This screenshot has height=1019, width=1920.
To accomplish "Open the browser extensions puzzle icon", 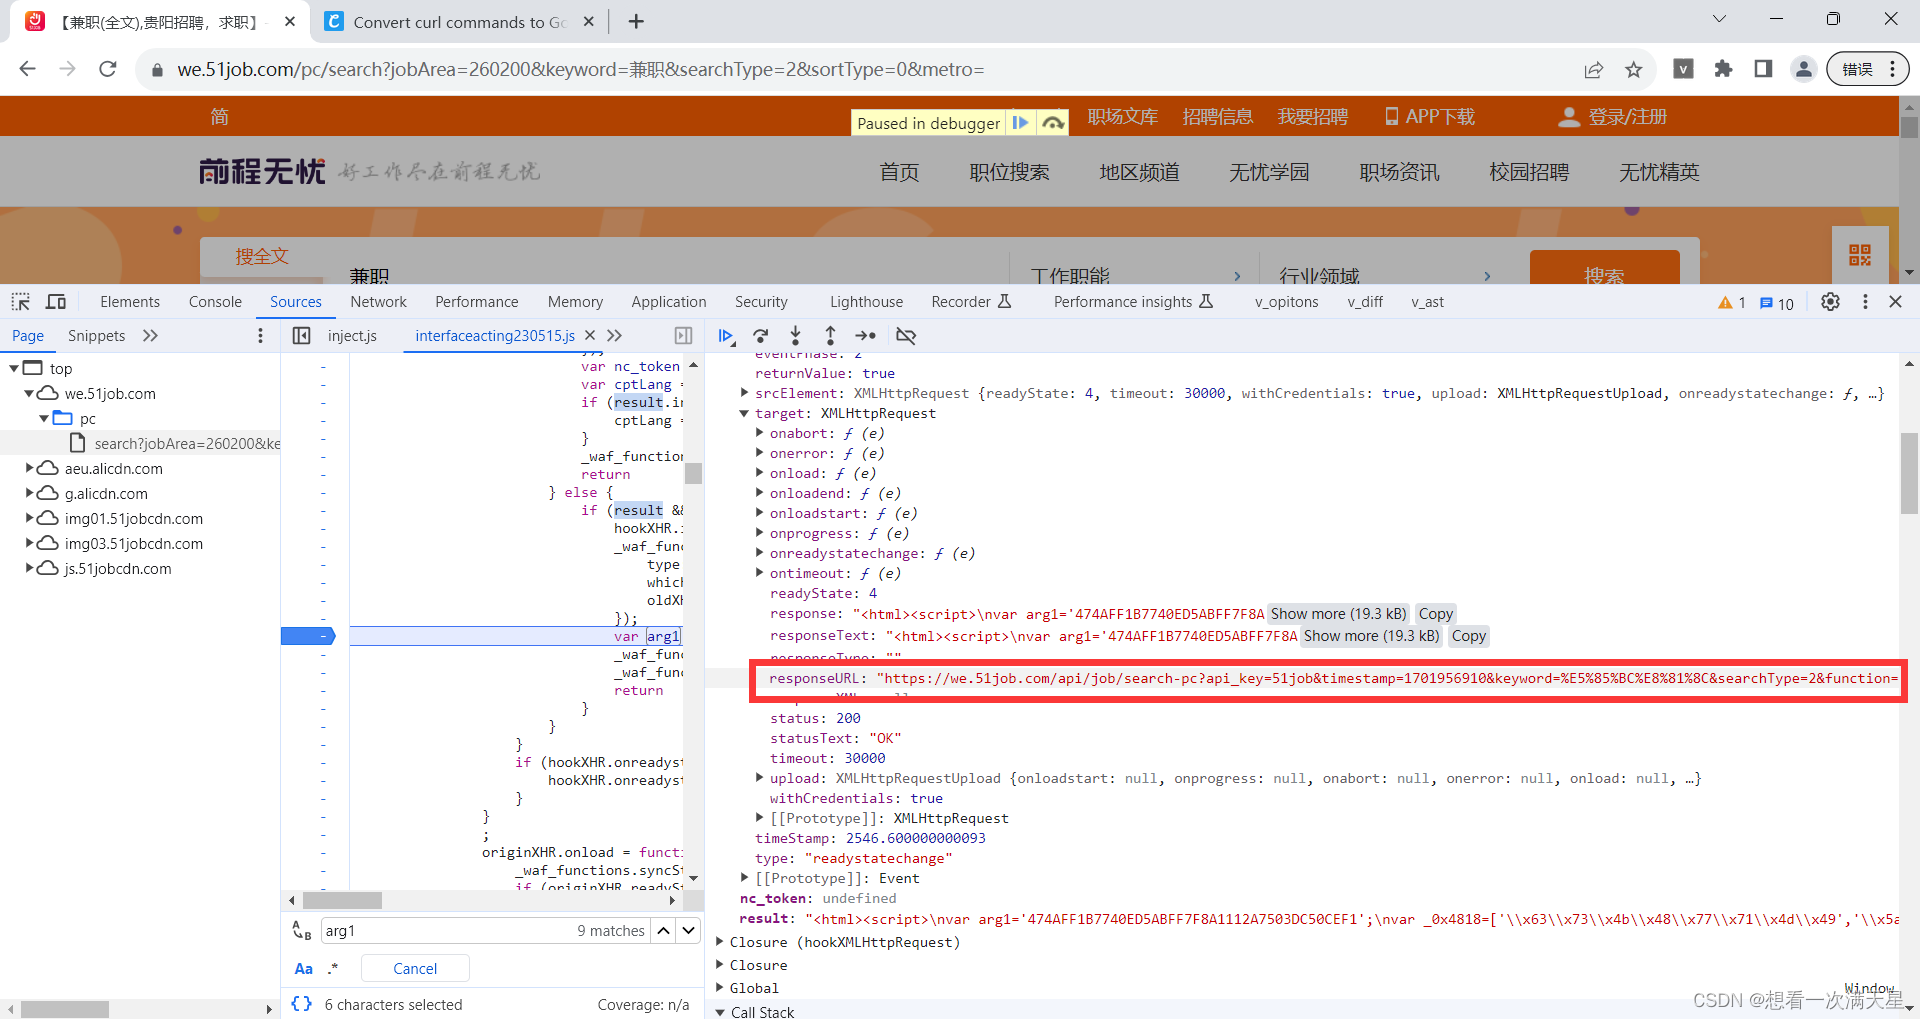I will pyautogui.click(x=1723, y=69).
